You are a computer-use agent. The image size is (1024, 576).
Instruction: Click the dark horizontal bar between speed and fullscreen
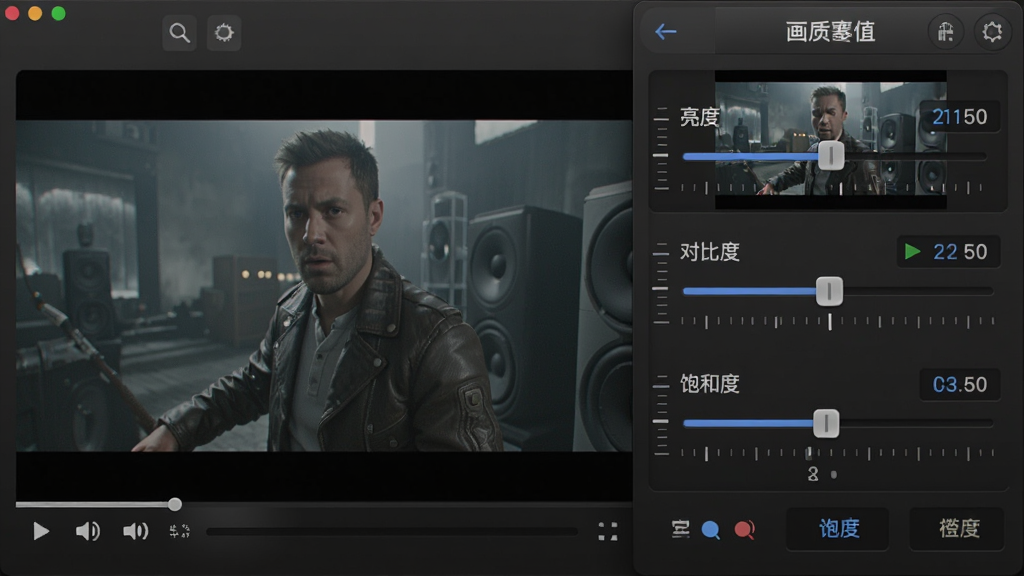392,532
